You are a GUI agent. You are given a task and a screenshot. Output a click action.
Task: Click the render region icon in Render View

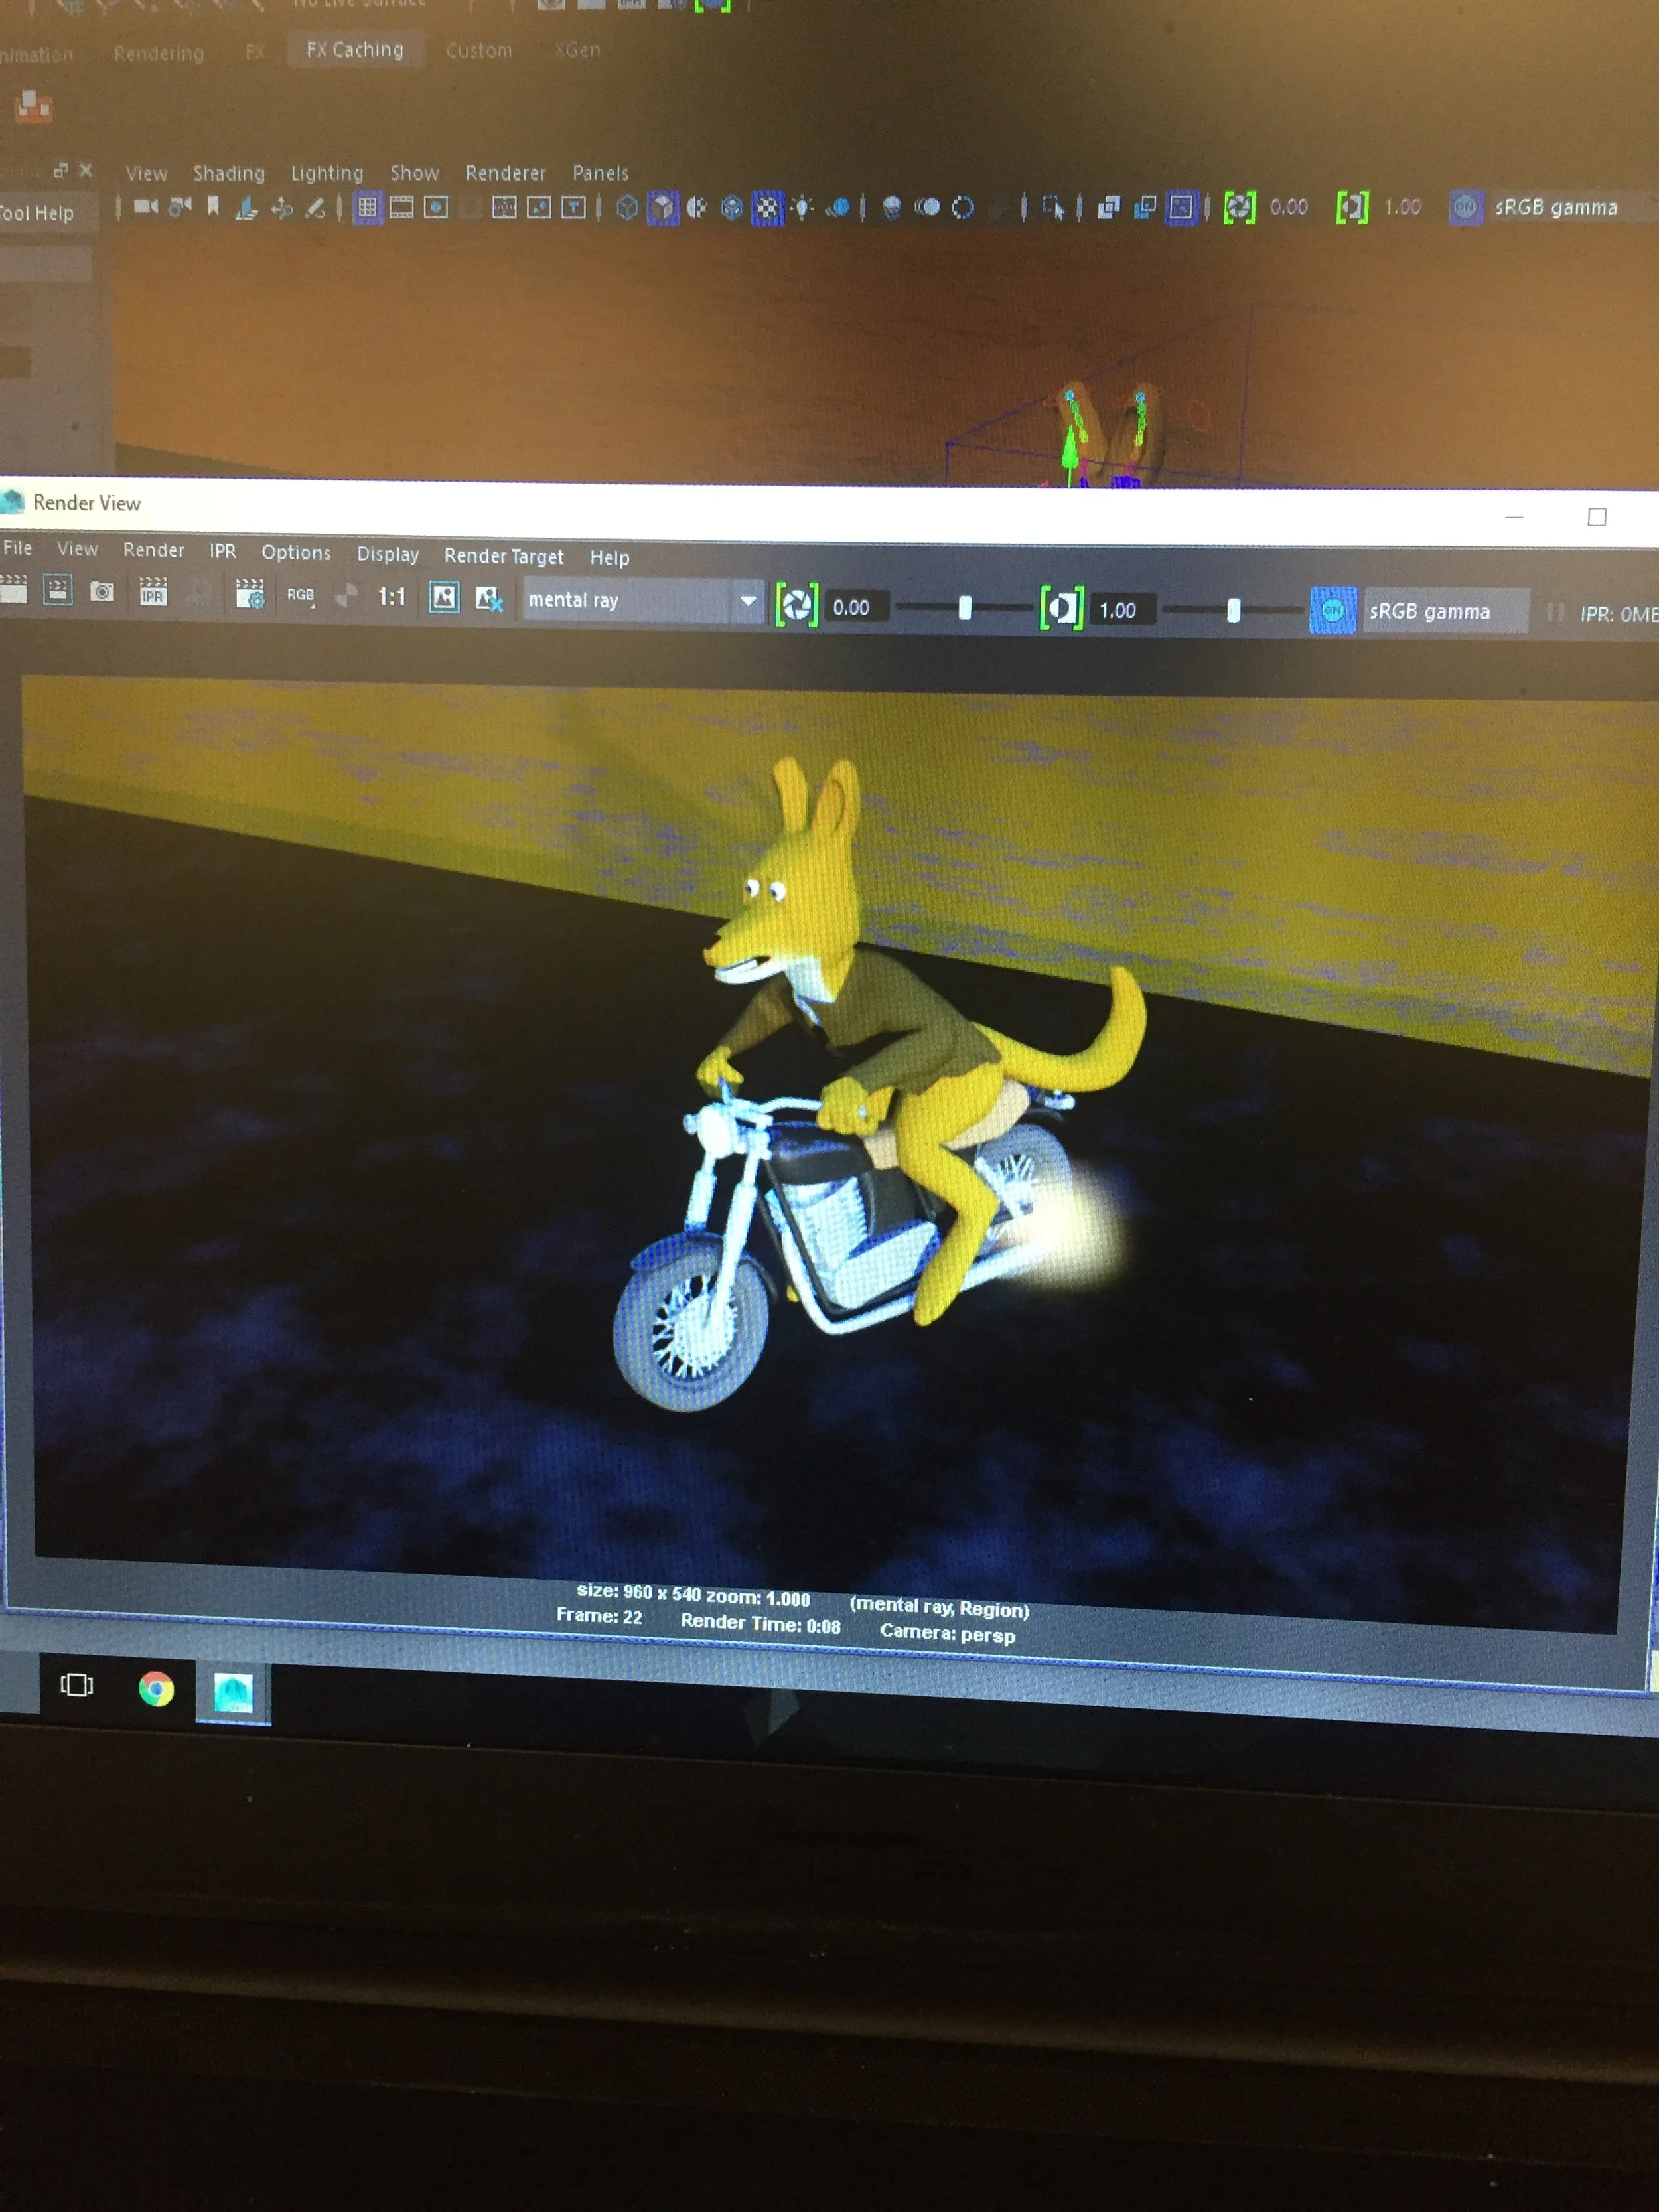click(x=58, y=590)
